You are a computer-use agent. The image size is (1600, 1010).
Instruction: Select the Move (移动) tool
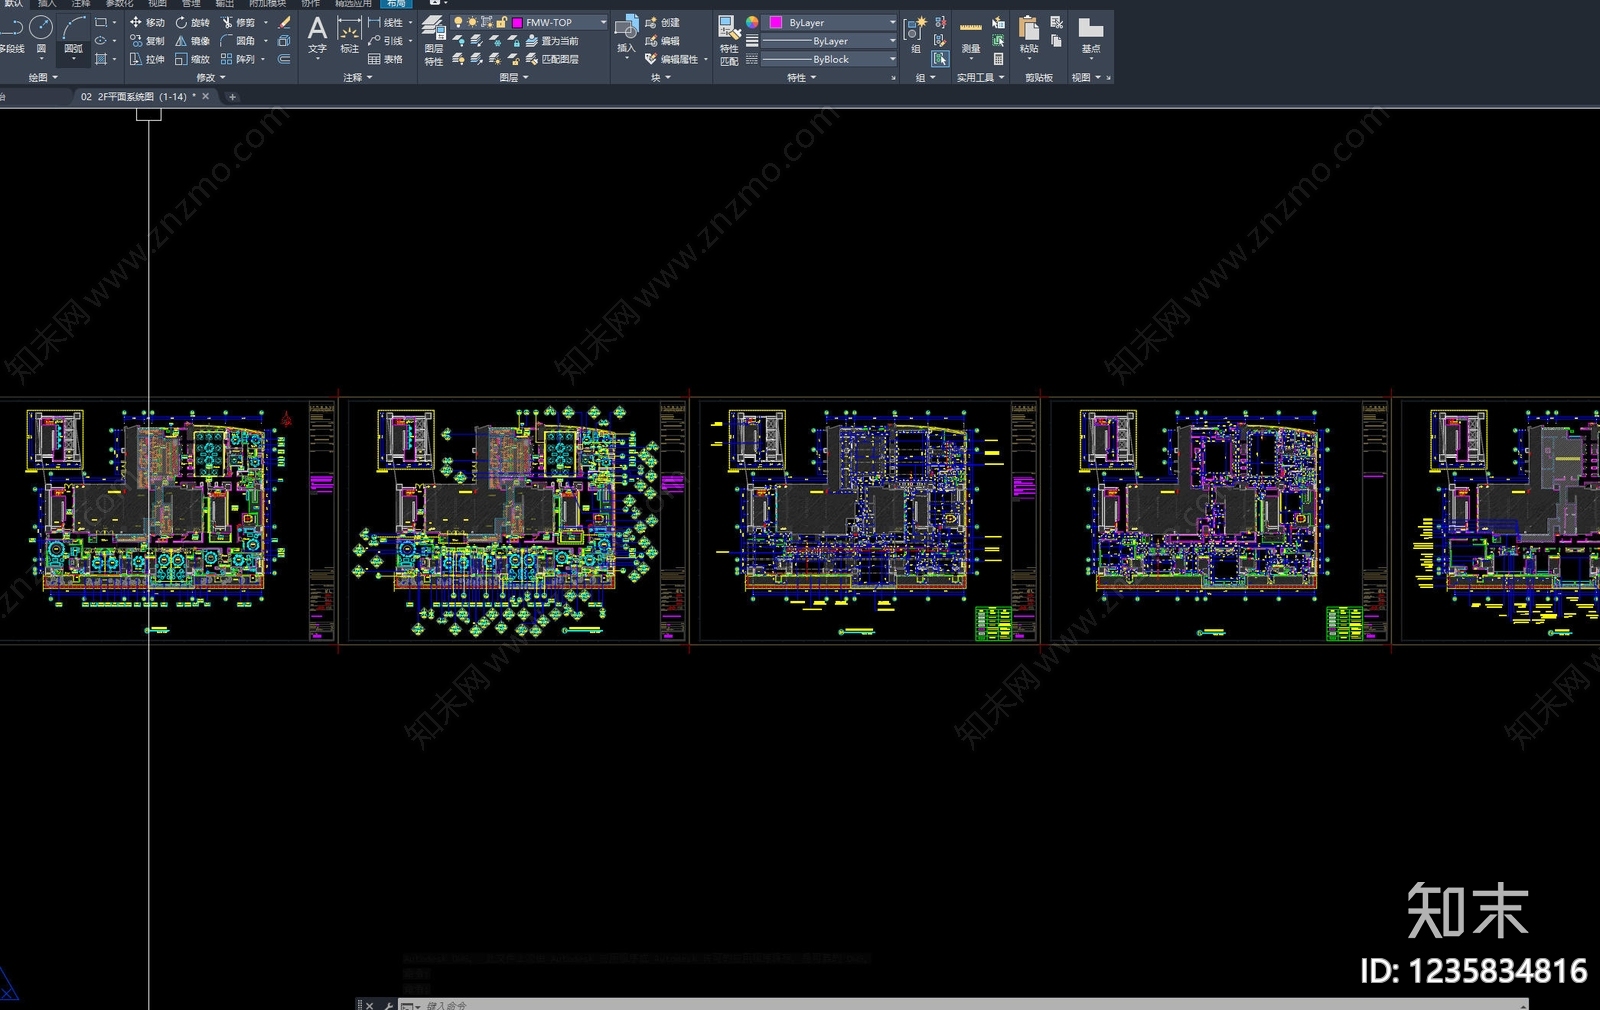[147, 22]
